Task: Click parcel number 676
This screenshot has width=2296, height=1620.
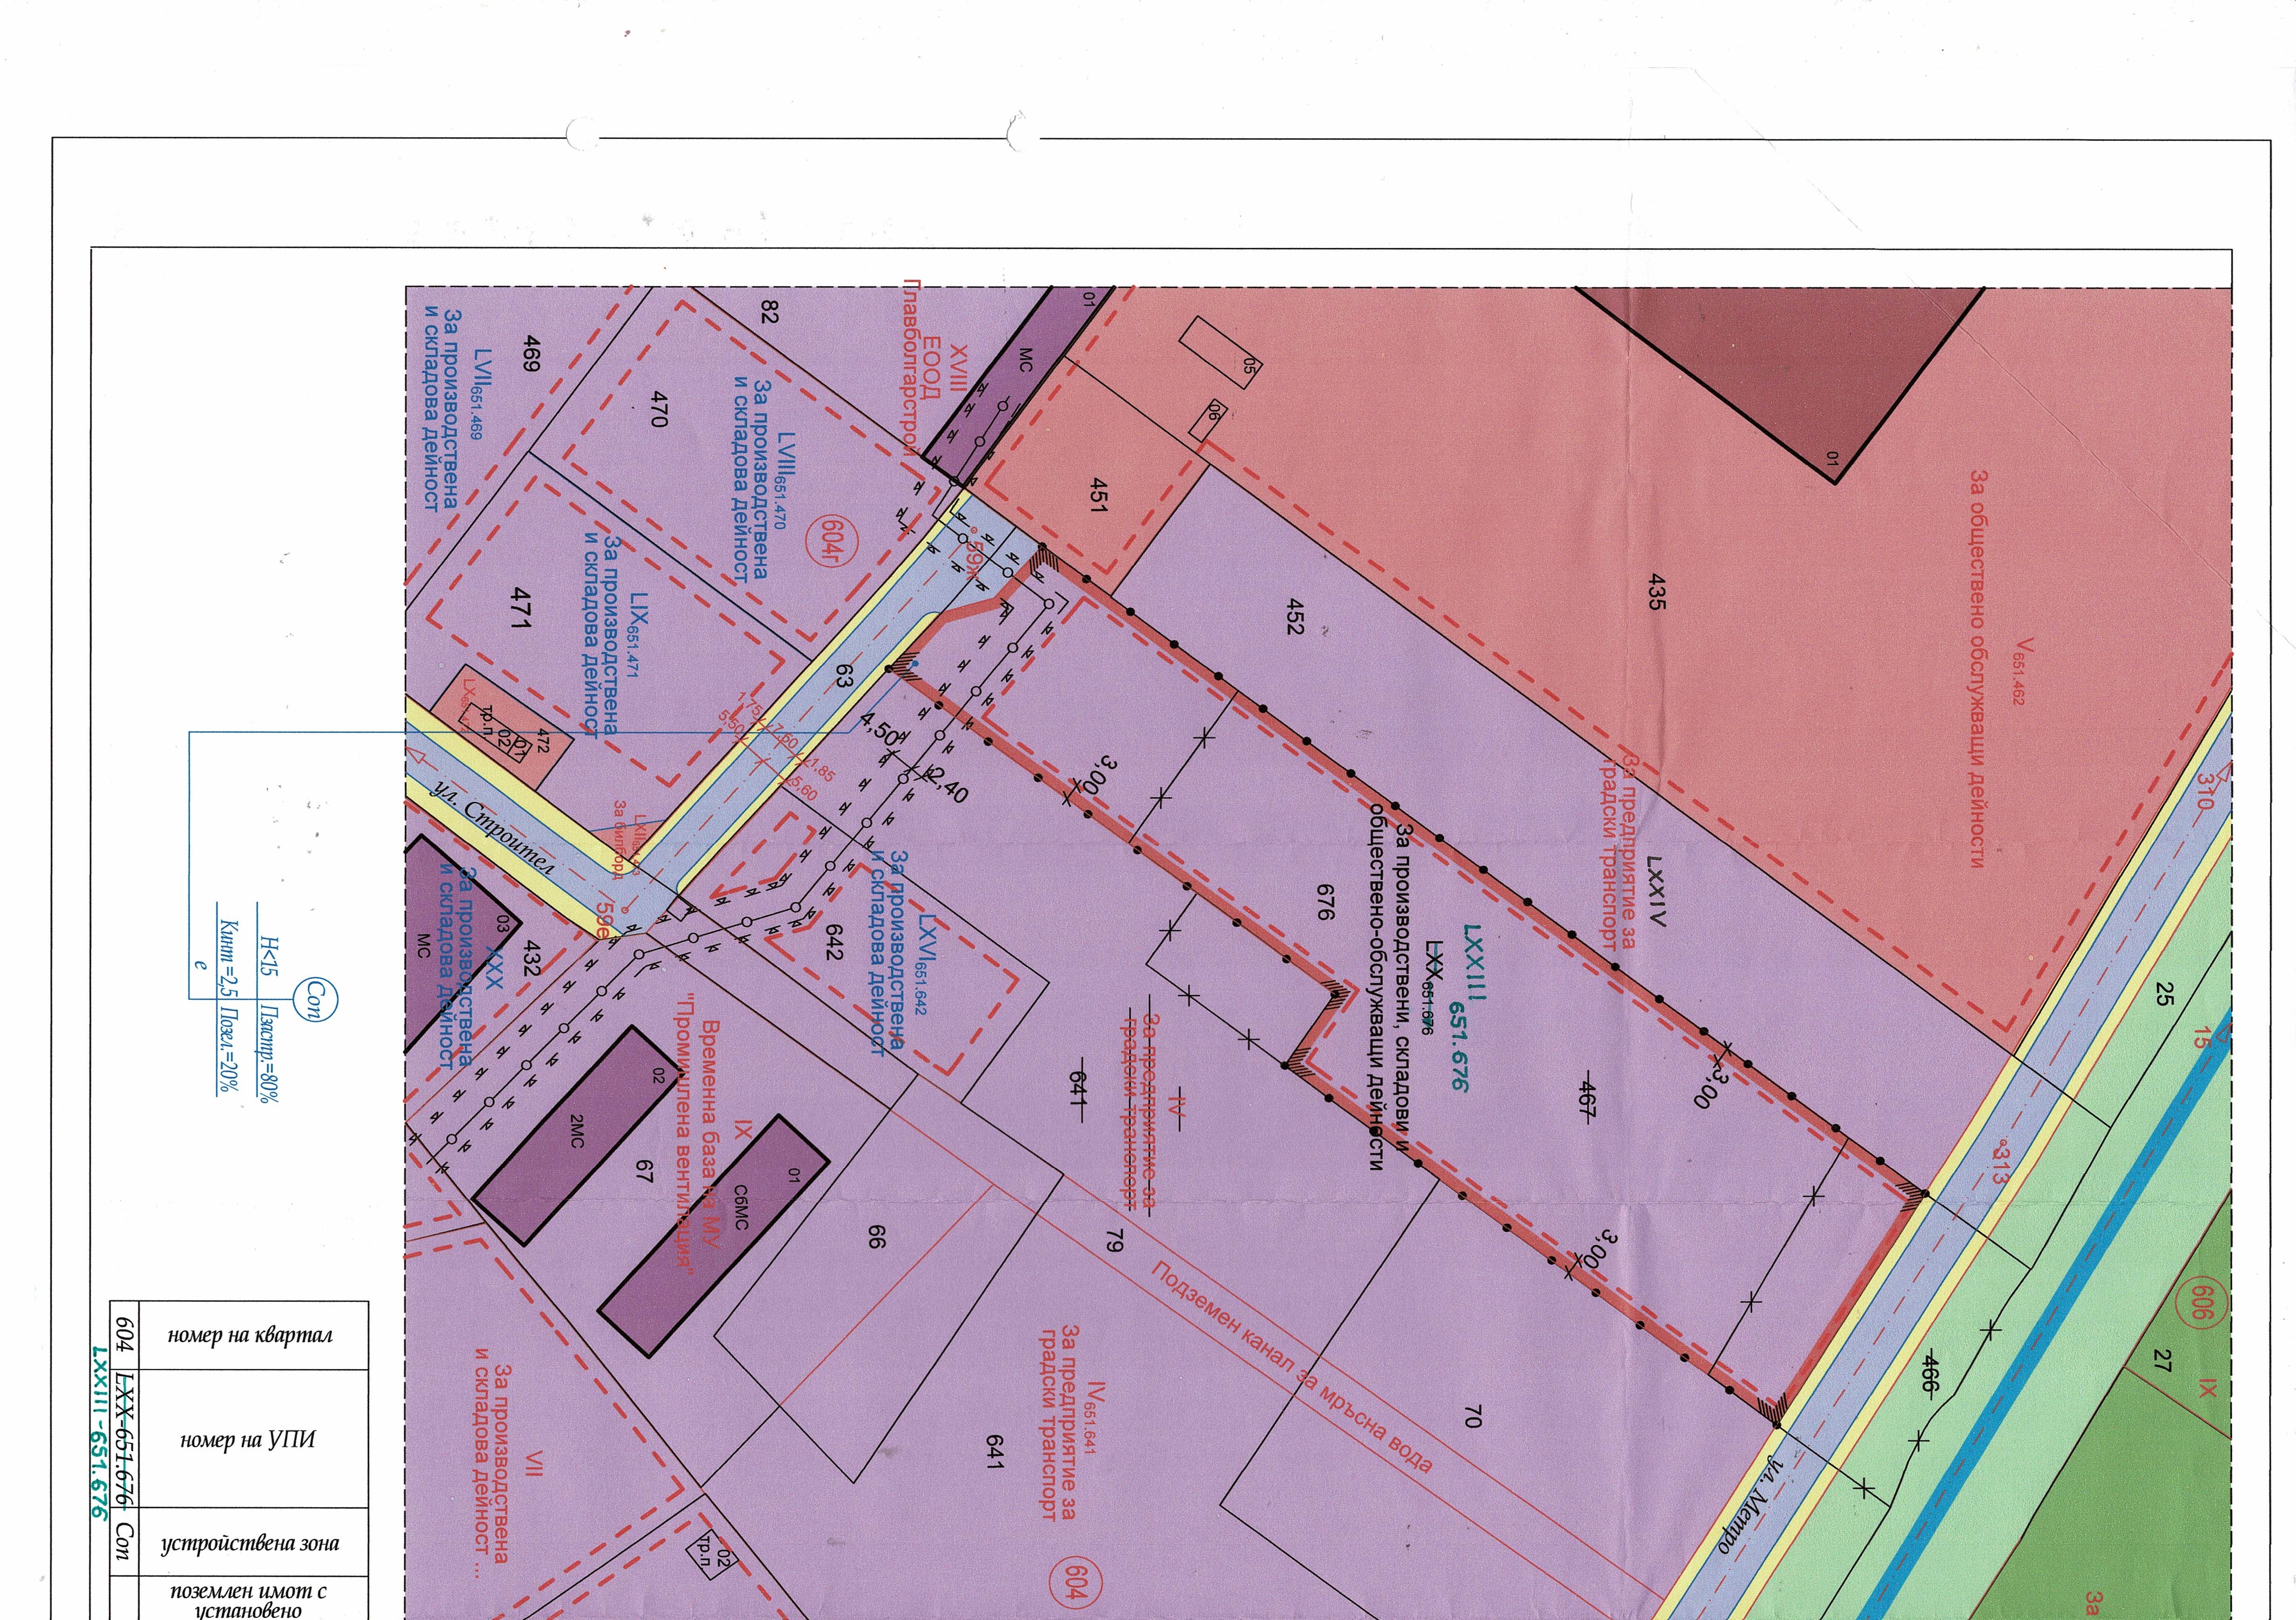Action: click(x=1326, y=901)
